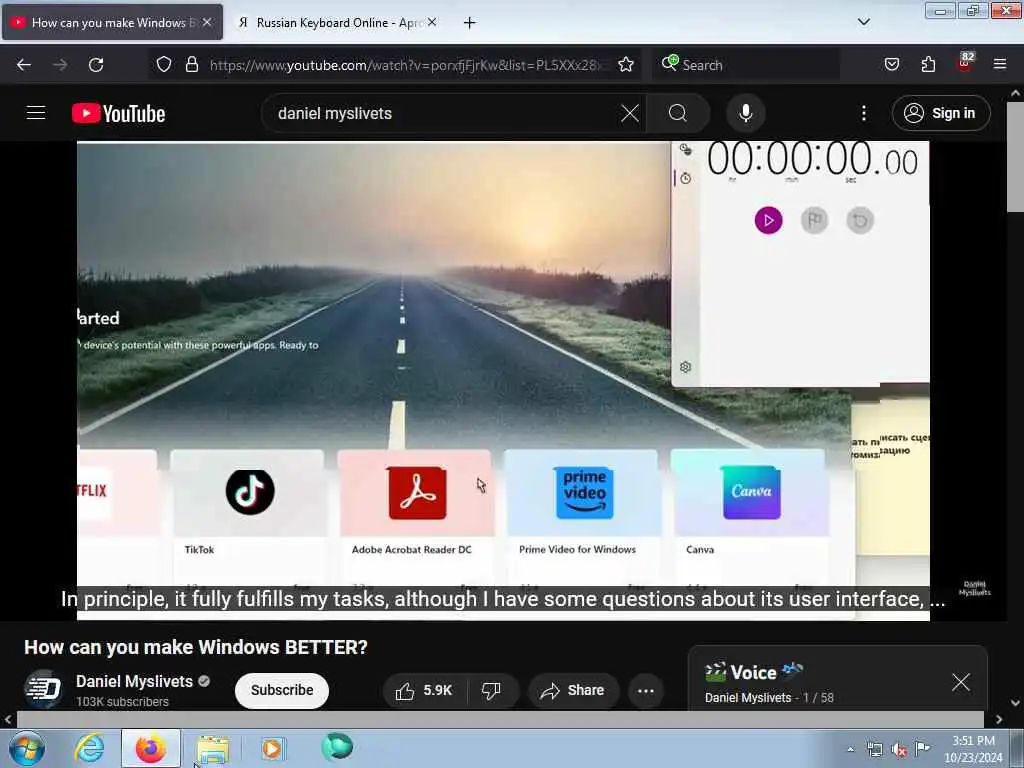Open Windows Media Player taskbar icon
The height and width of the screenshot is (768, 1024).
pyautogui.click(x=272, y=748)
